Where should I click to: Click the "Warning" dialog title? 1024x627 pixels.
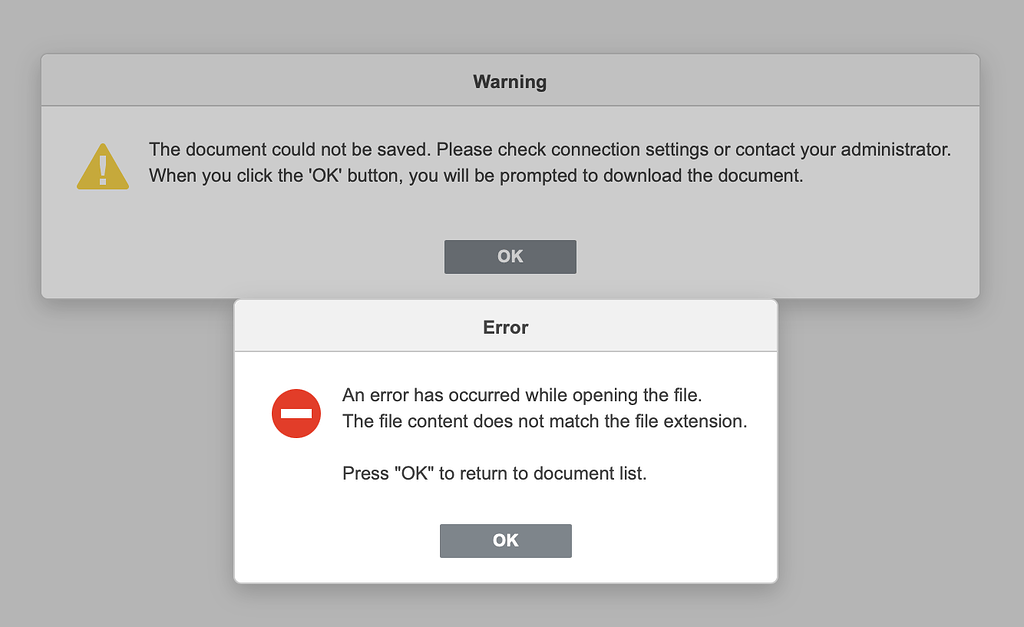coord(510,81)
